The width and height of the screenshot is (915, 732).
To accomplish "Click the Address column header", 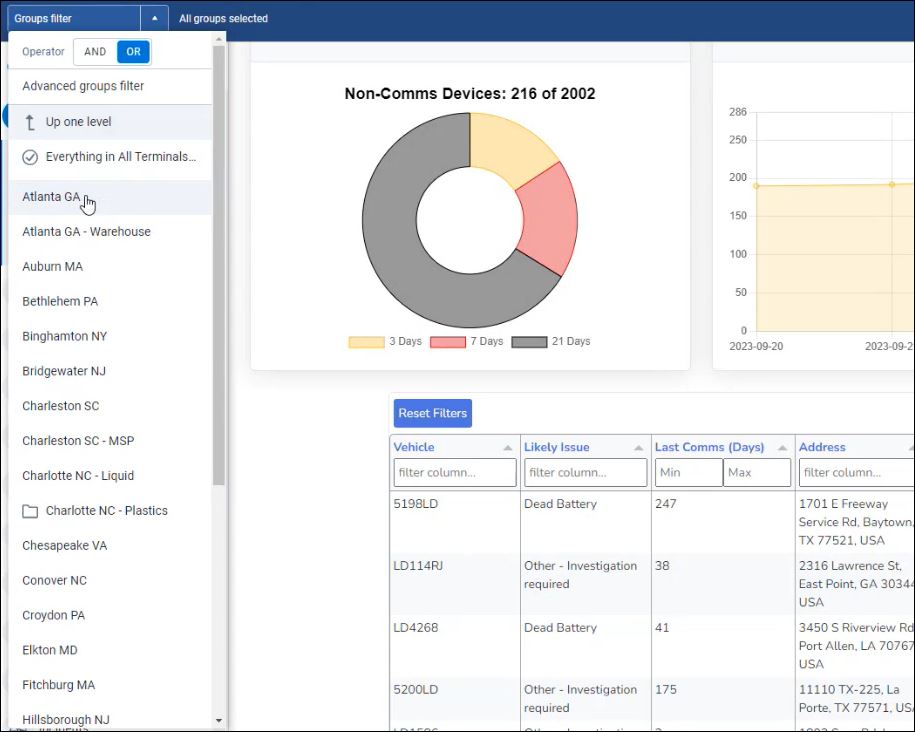I will (x=822, y=447).
